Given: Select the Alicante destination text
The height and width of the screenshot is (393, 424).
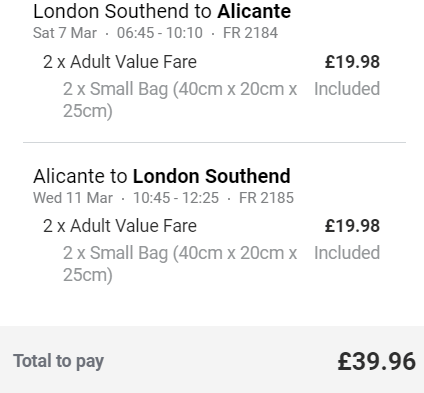Looking at the screenshot, I should 254,11.
